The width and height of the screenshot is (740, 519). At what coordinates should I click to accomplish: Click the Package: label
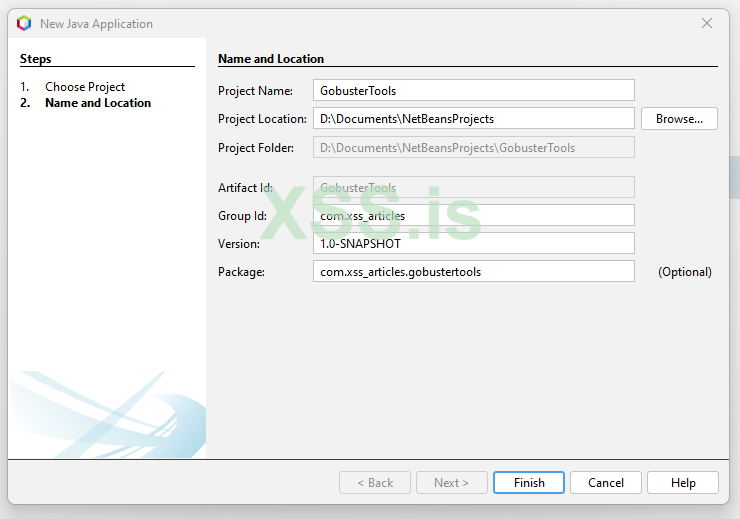[241, 272]
